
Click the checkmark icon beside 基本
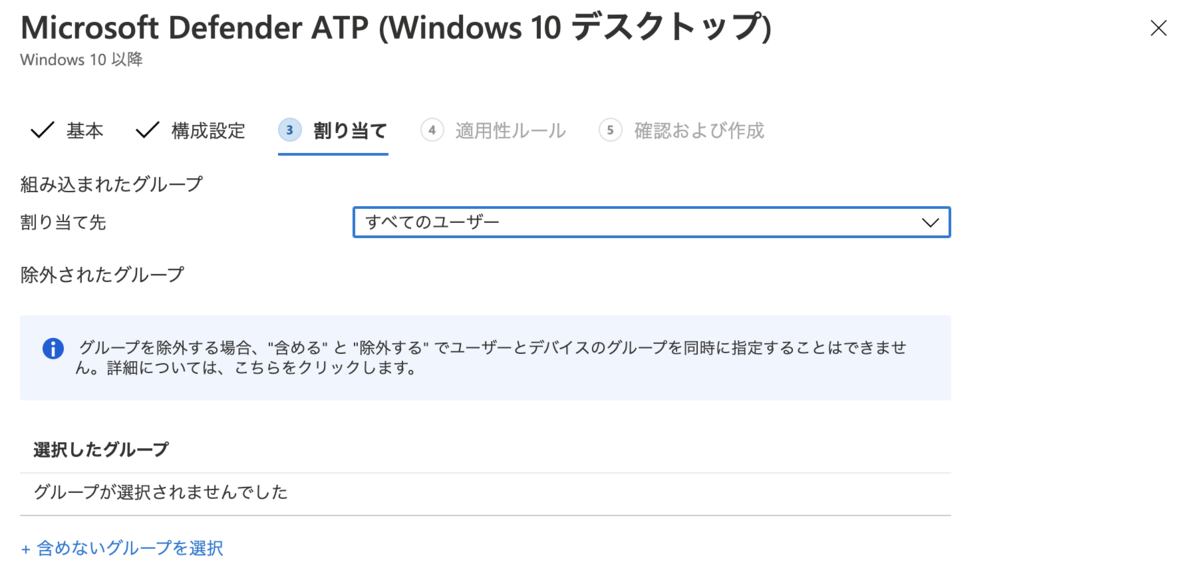click(x=42, y=131)
